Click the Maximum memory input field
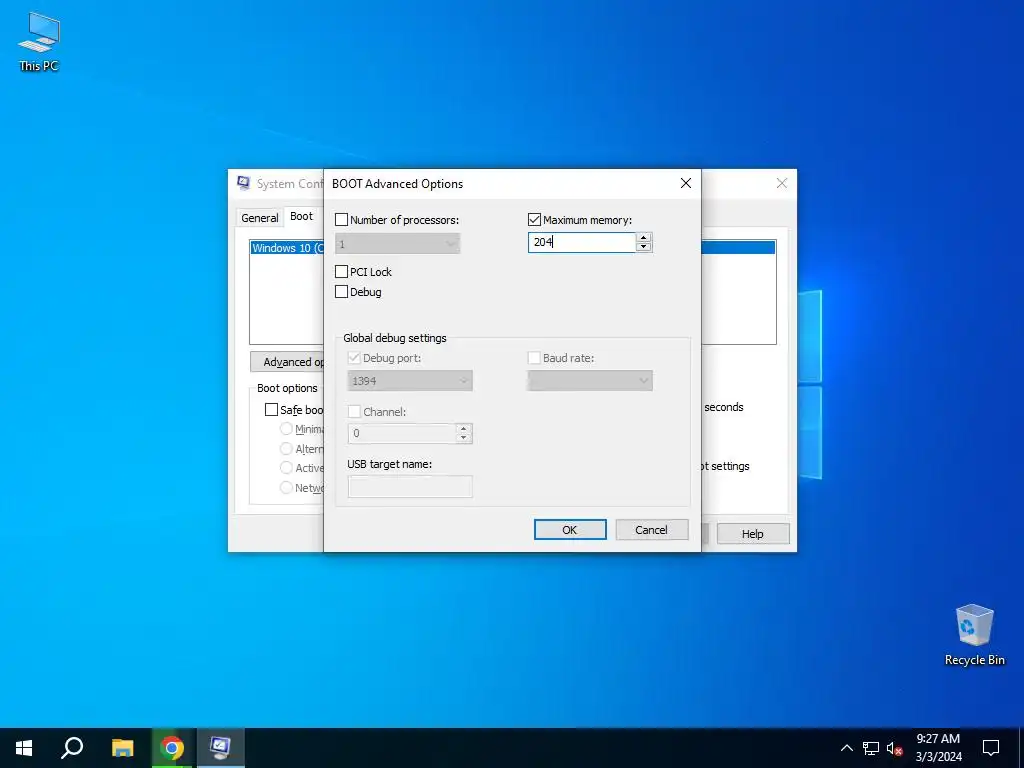Screen dimensions: 1024x768 tap(582, 242)
